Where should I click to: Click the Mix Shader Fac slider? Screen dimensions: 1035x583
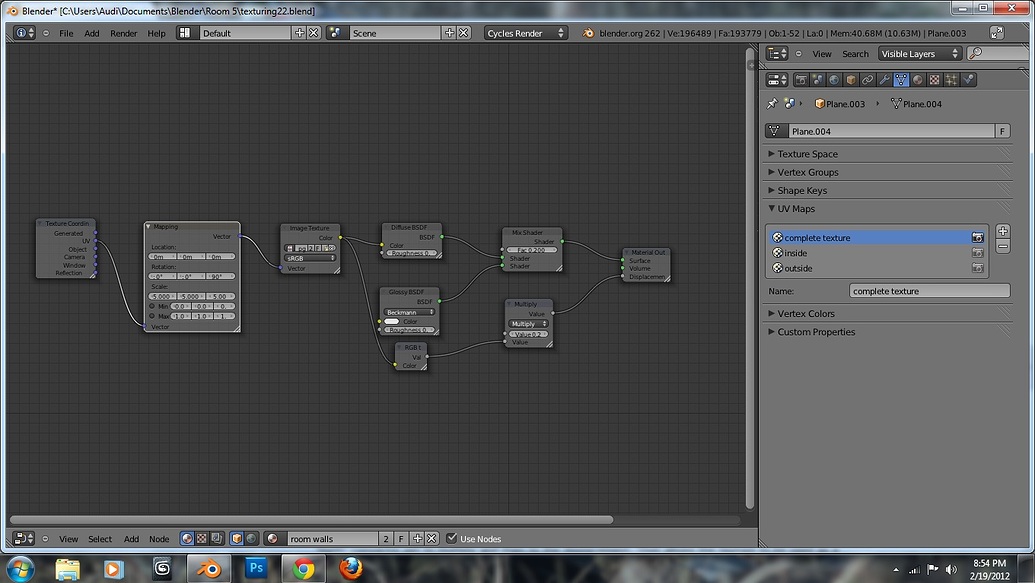point(532,250)
